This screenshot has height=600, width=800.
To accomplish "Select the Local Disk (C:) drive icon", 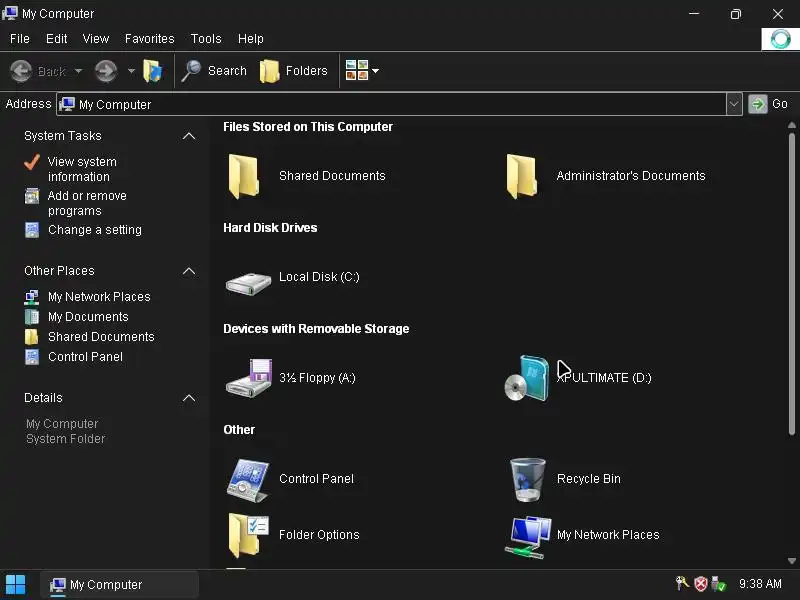I will tap(248, 284).
